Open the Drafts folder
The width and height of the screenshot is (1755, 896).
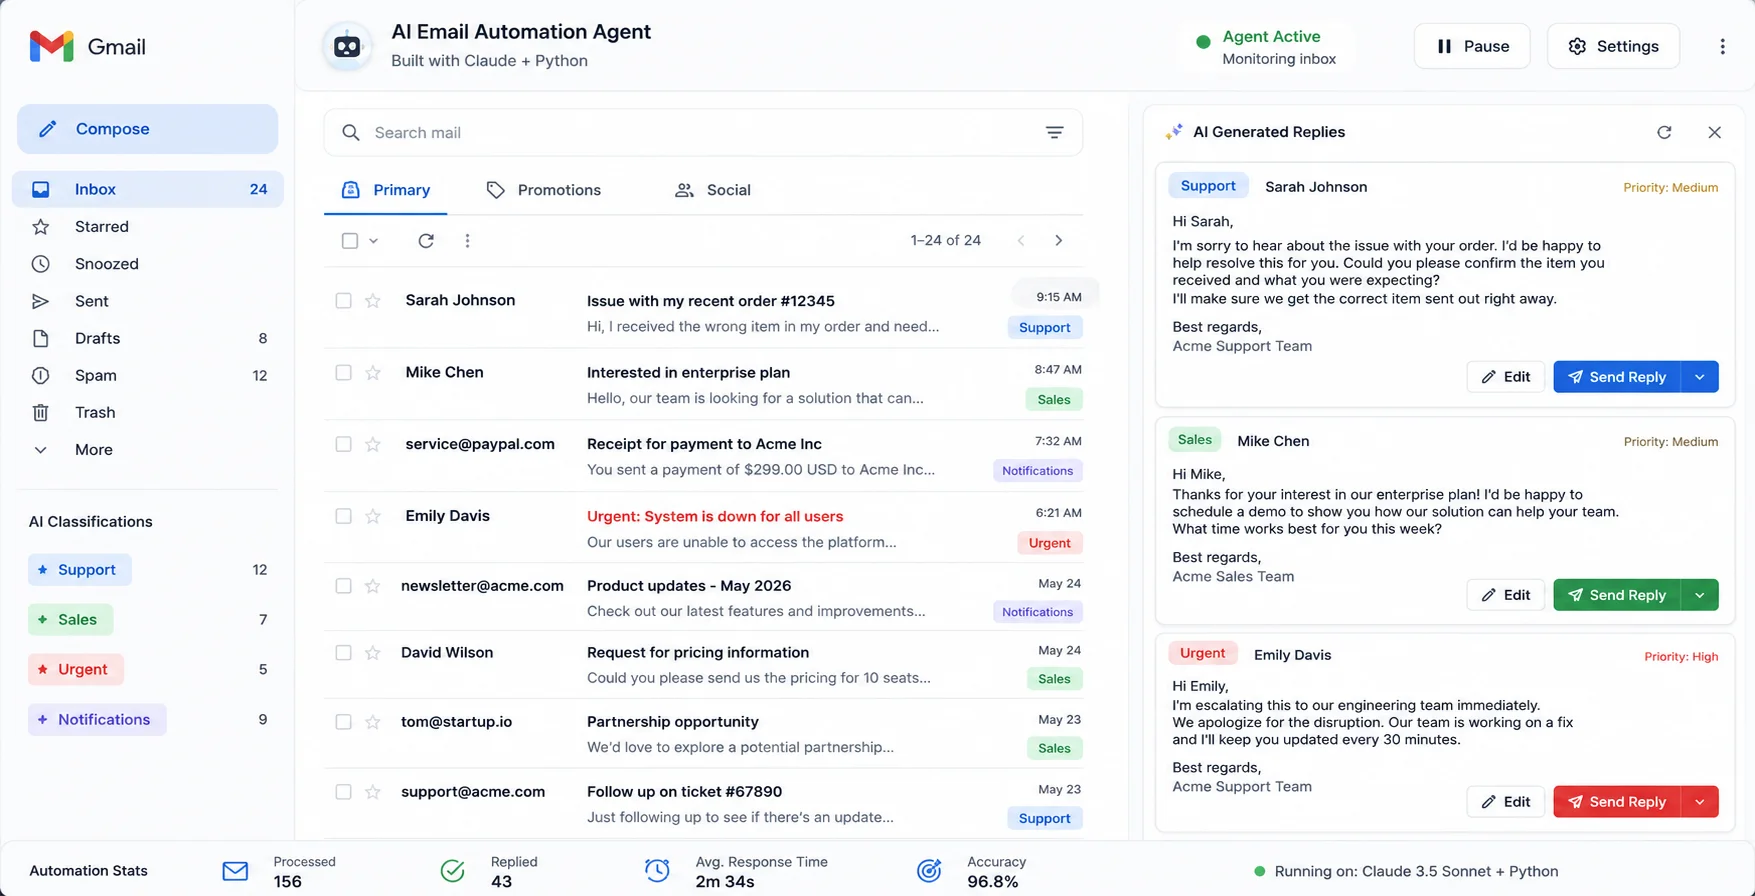click(147, 338)
